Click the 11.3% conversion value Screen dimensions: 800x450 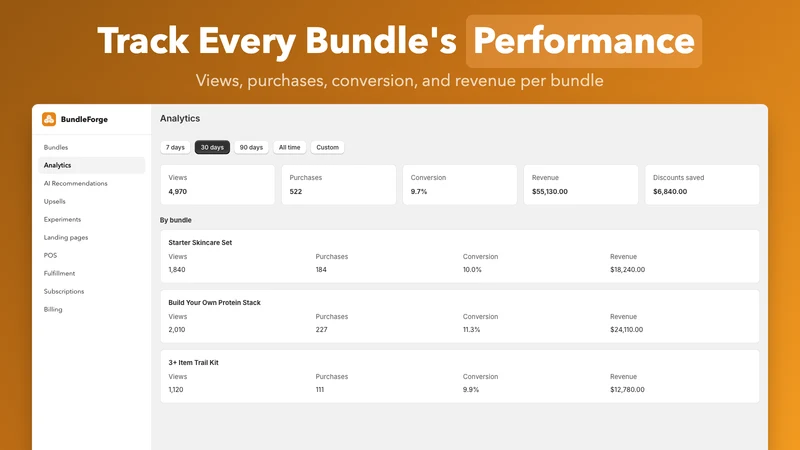(x=471, y=330)
